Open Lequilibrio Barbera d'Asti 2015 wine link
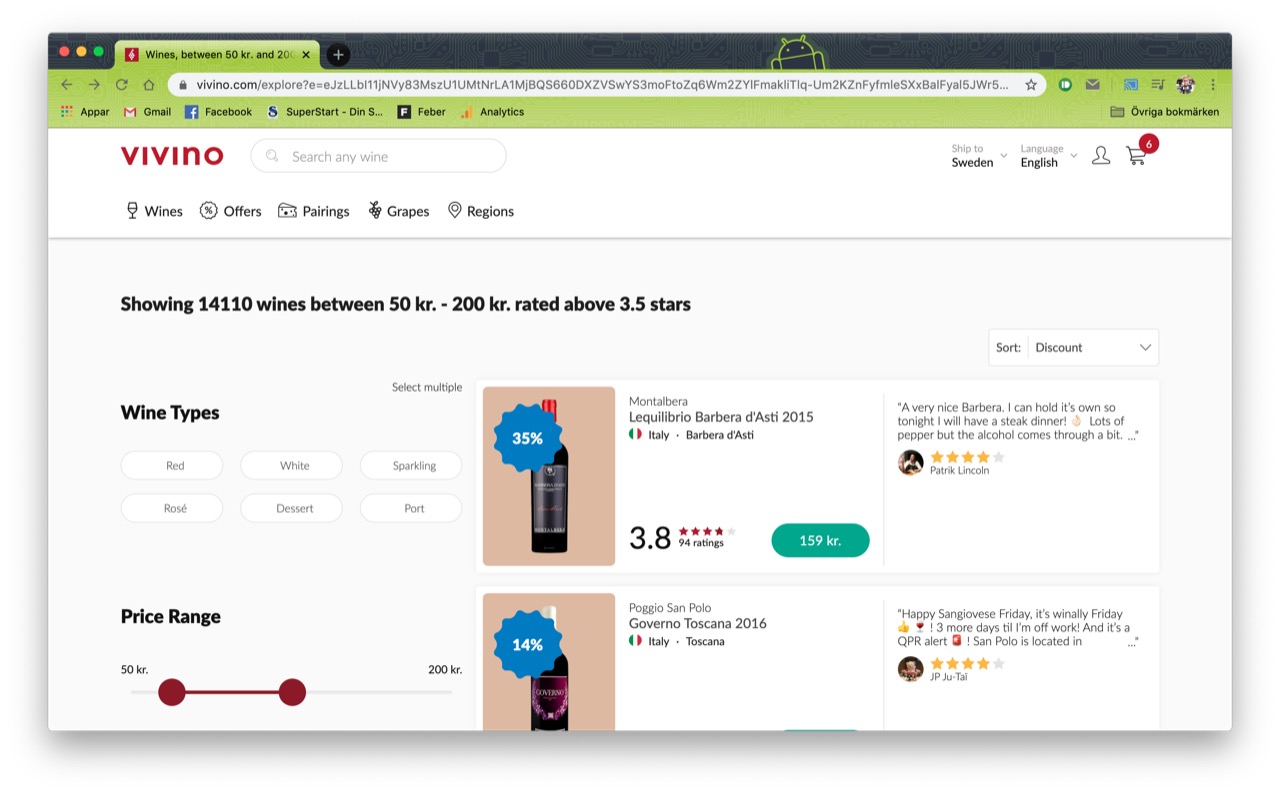The image size is (1280, 794). 721,417
